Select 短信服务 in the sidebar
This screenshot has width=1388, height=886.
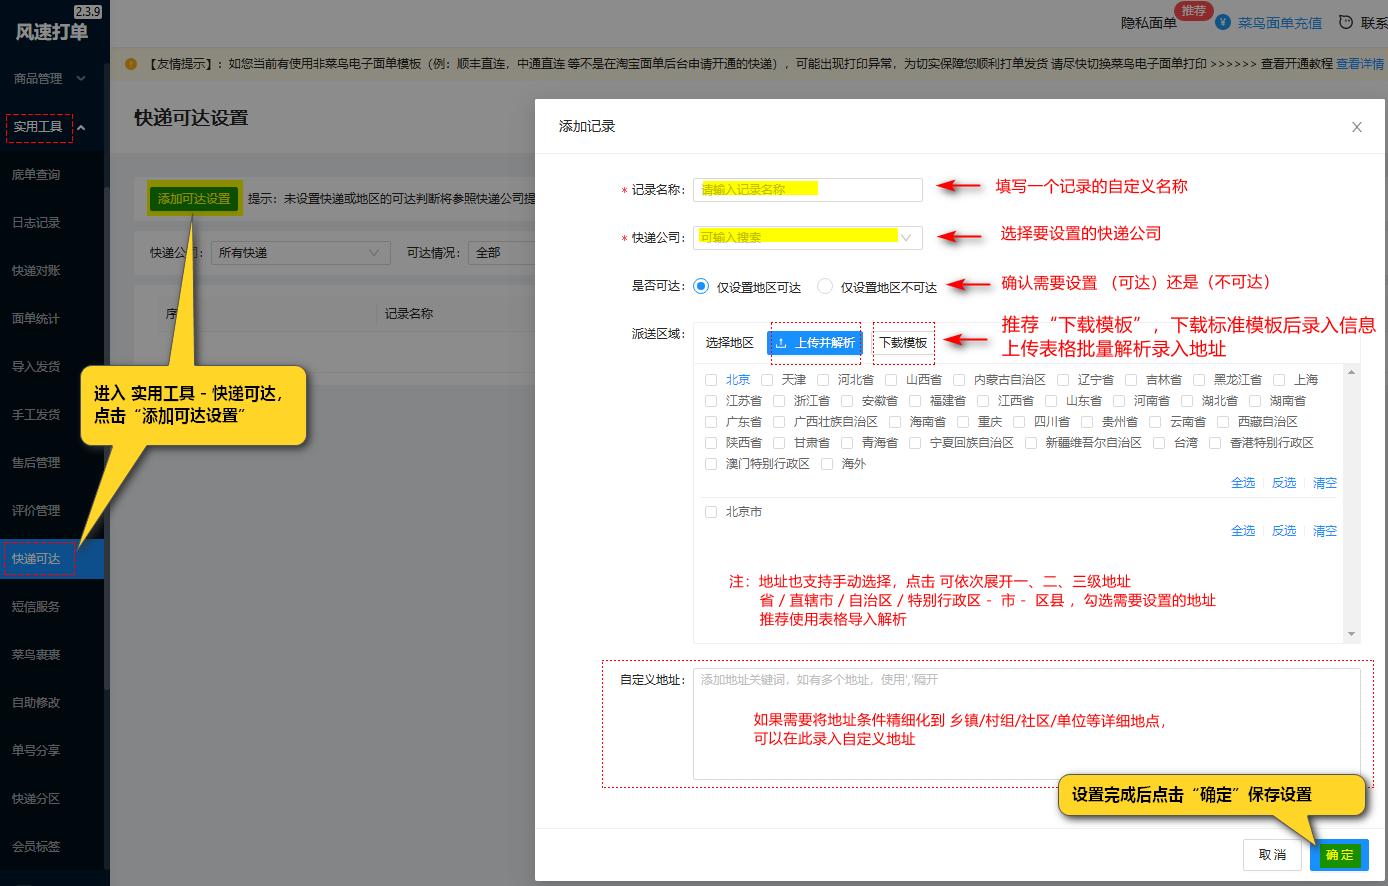click(x=39, y=606)
